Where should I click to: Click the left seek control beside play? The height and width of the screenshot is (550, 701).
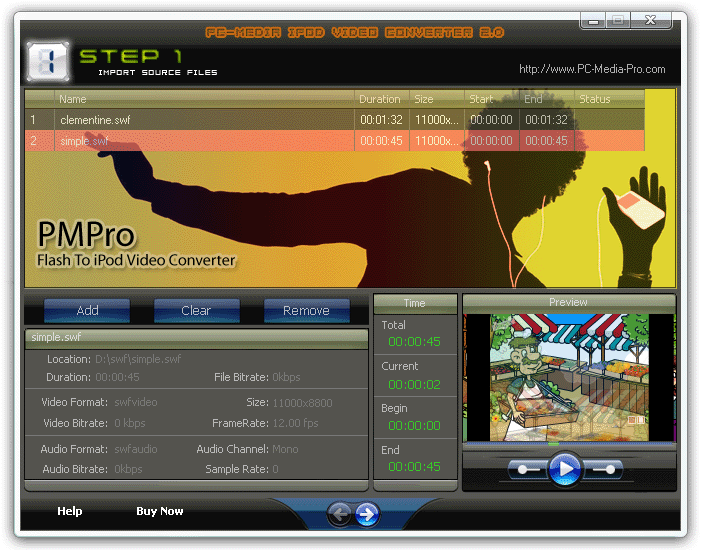(528, 470)
